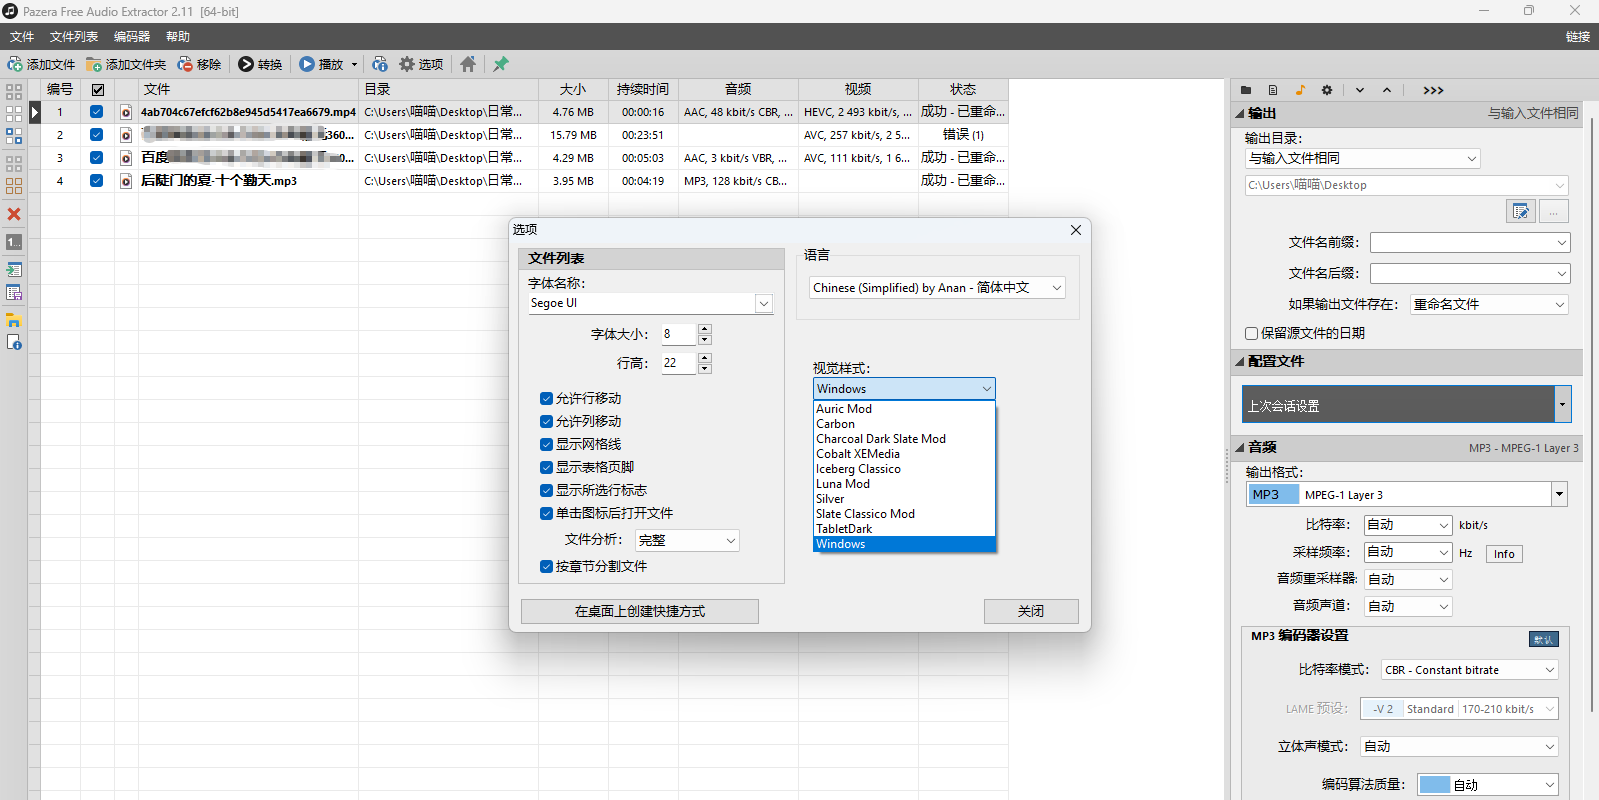Screen dimensions: 1599x800
Task: Click the red X icon in left sidebar
Action: (x=14, y=214)
